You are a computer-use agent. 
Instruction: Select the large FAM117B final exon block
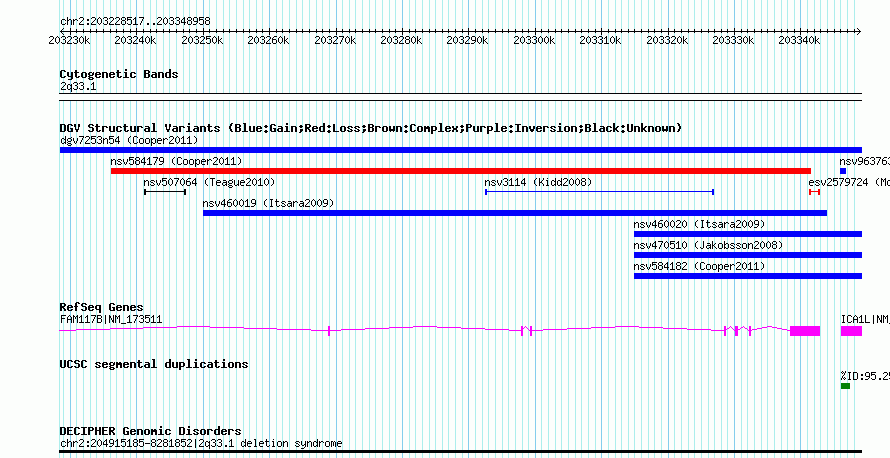(805, 331)
